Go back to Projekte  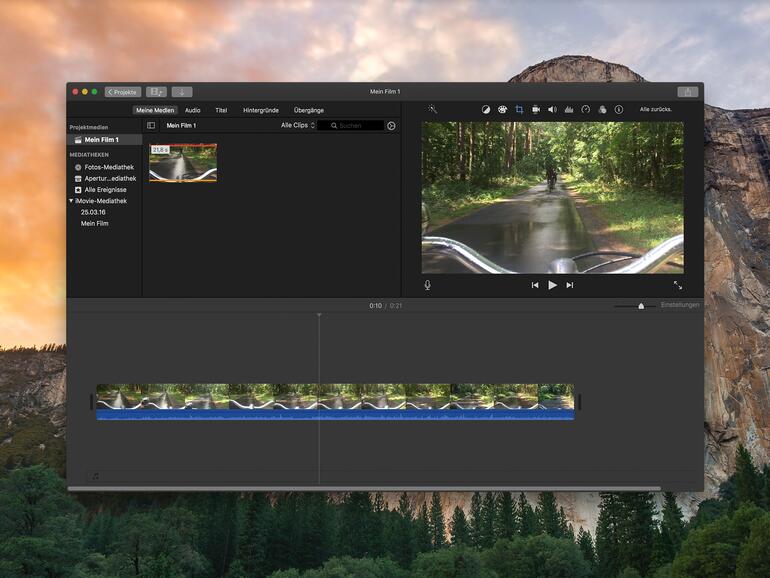[123, 92]
